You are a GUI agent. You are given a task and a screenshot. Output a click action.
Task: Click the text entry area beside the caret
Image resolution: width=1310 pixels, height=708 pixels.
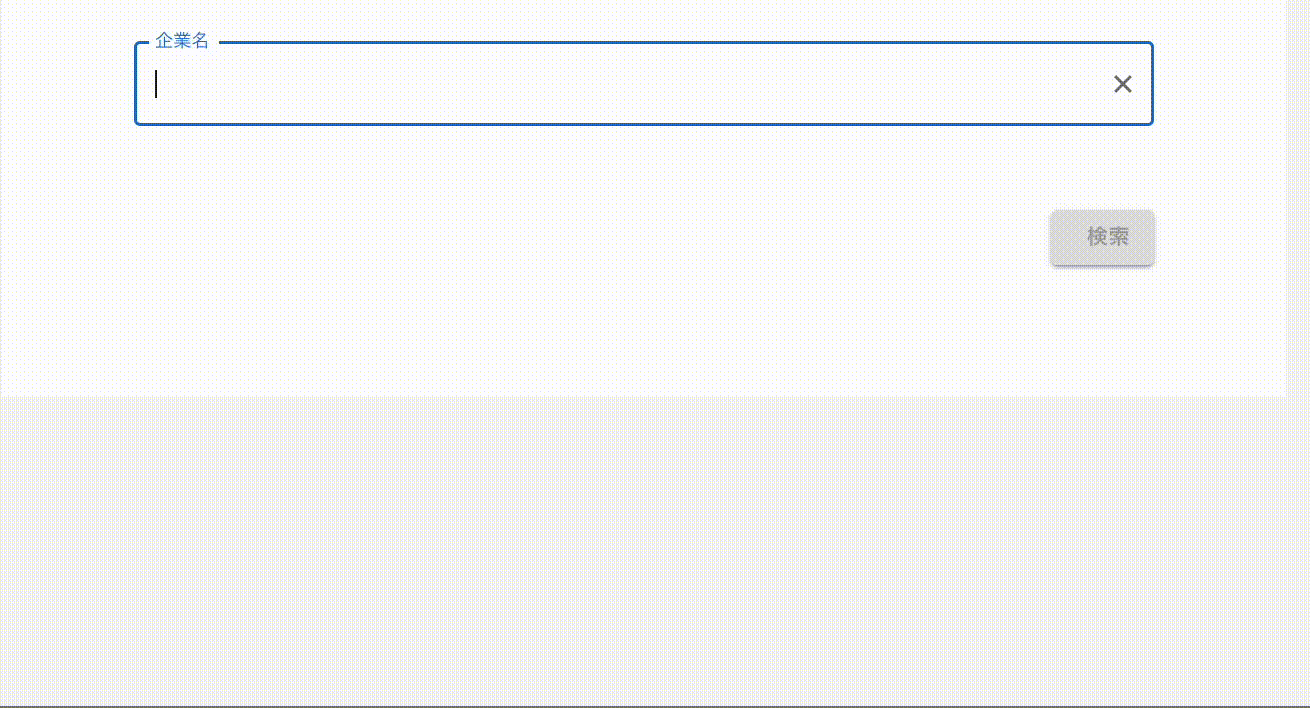[400, 84]
